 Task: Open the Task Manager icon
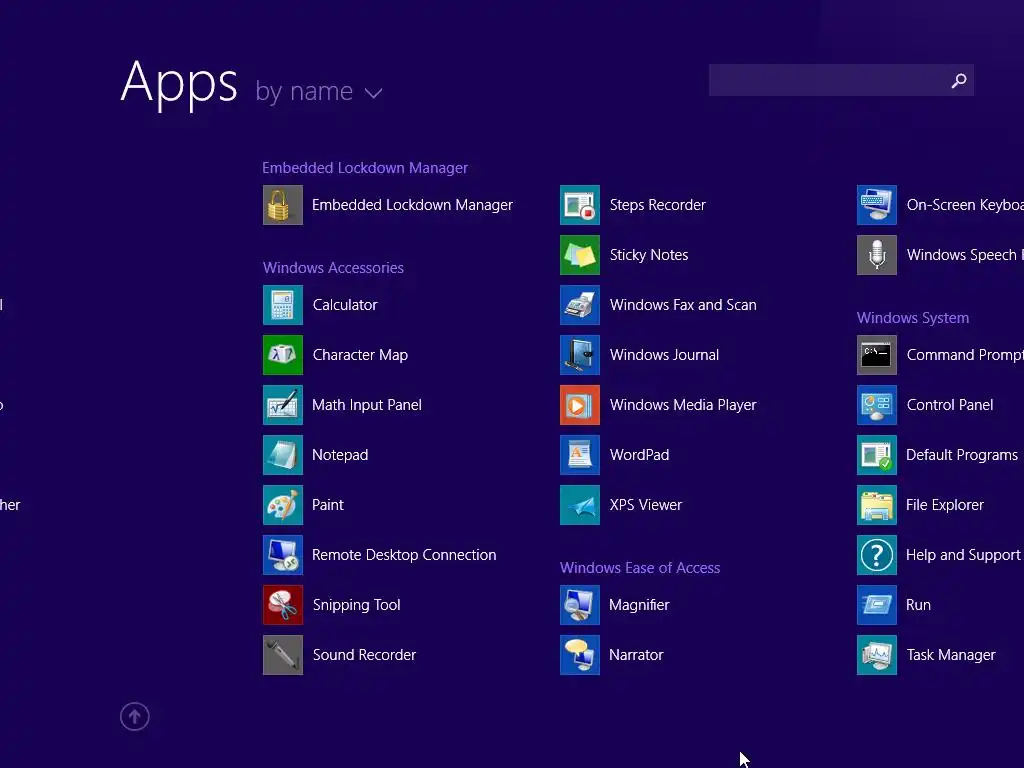point(877,655)
